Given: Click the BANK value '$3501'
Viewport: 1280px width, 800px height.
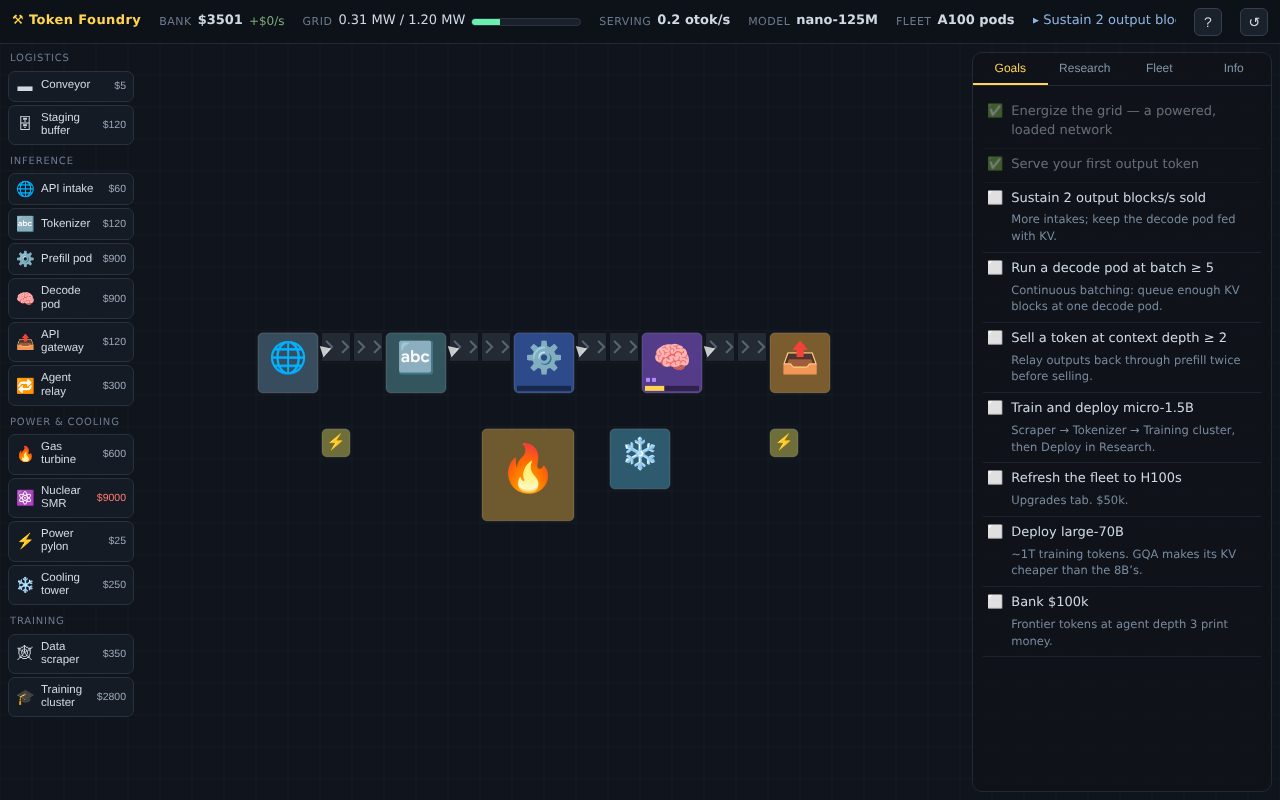Looking at the screenshot, I should point(220,20).
